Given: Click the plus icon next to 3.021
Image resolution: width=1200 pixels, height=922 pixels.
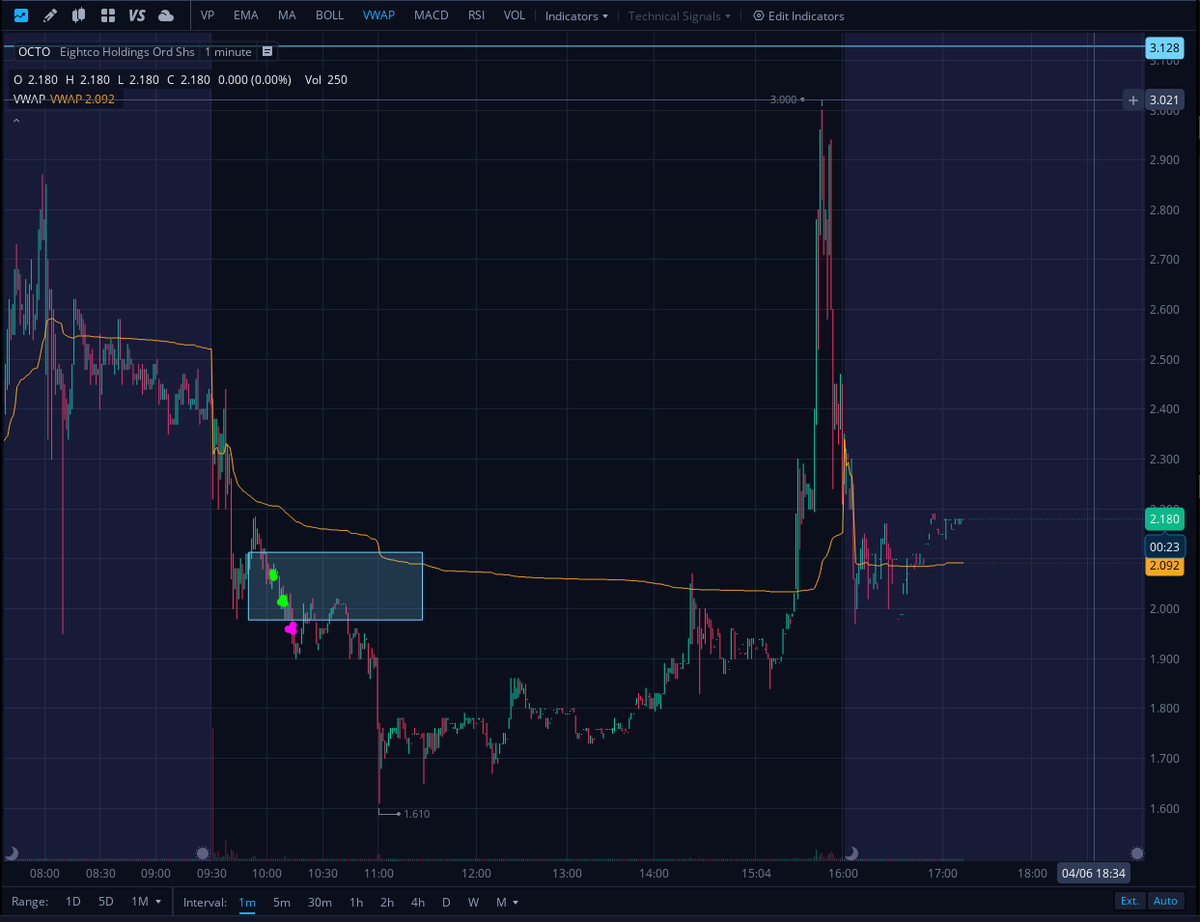Looking at the screenshot, I should click(x=1133, y=100).
